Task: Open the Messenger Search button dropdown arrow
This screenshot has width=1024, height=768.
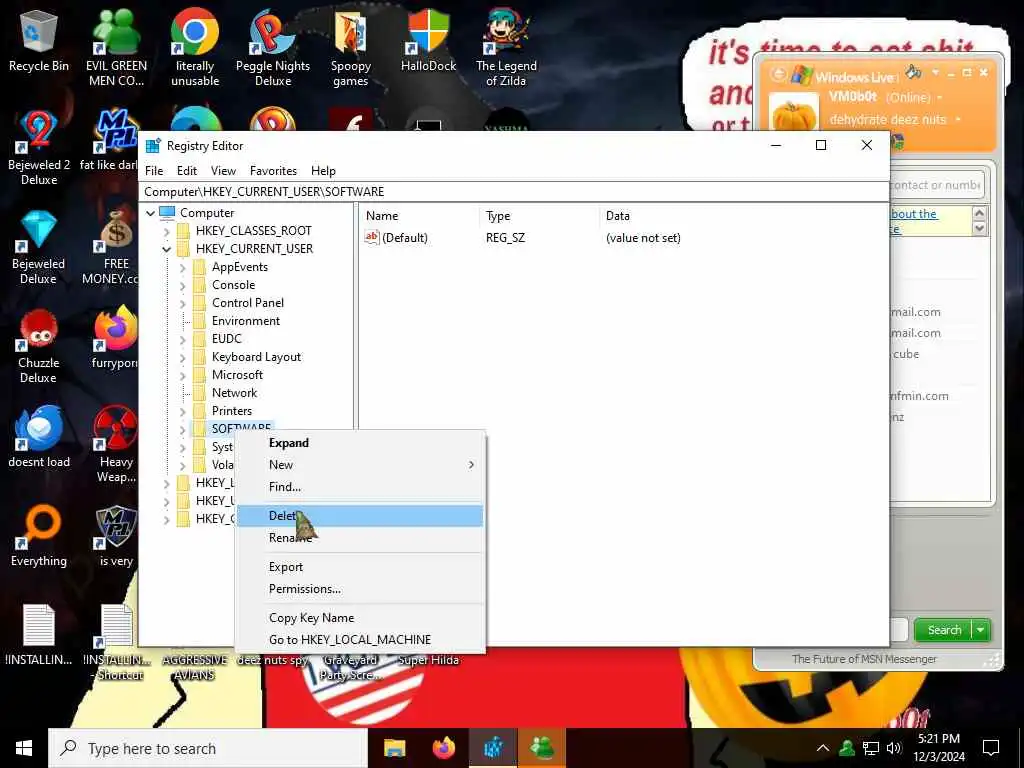Action: [x=981, y=630]
